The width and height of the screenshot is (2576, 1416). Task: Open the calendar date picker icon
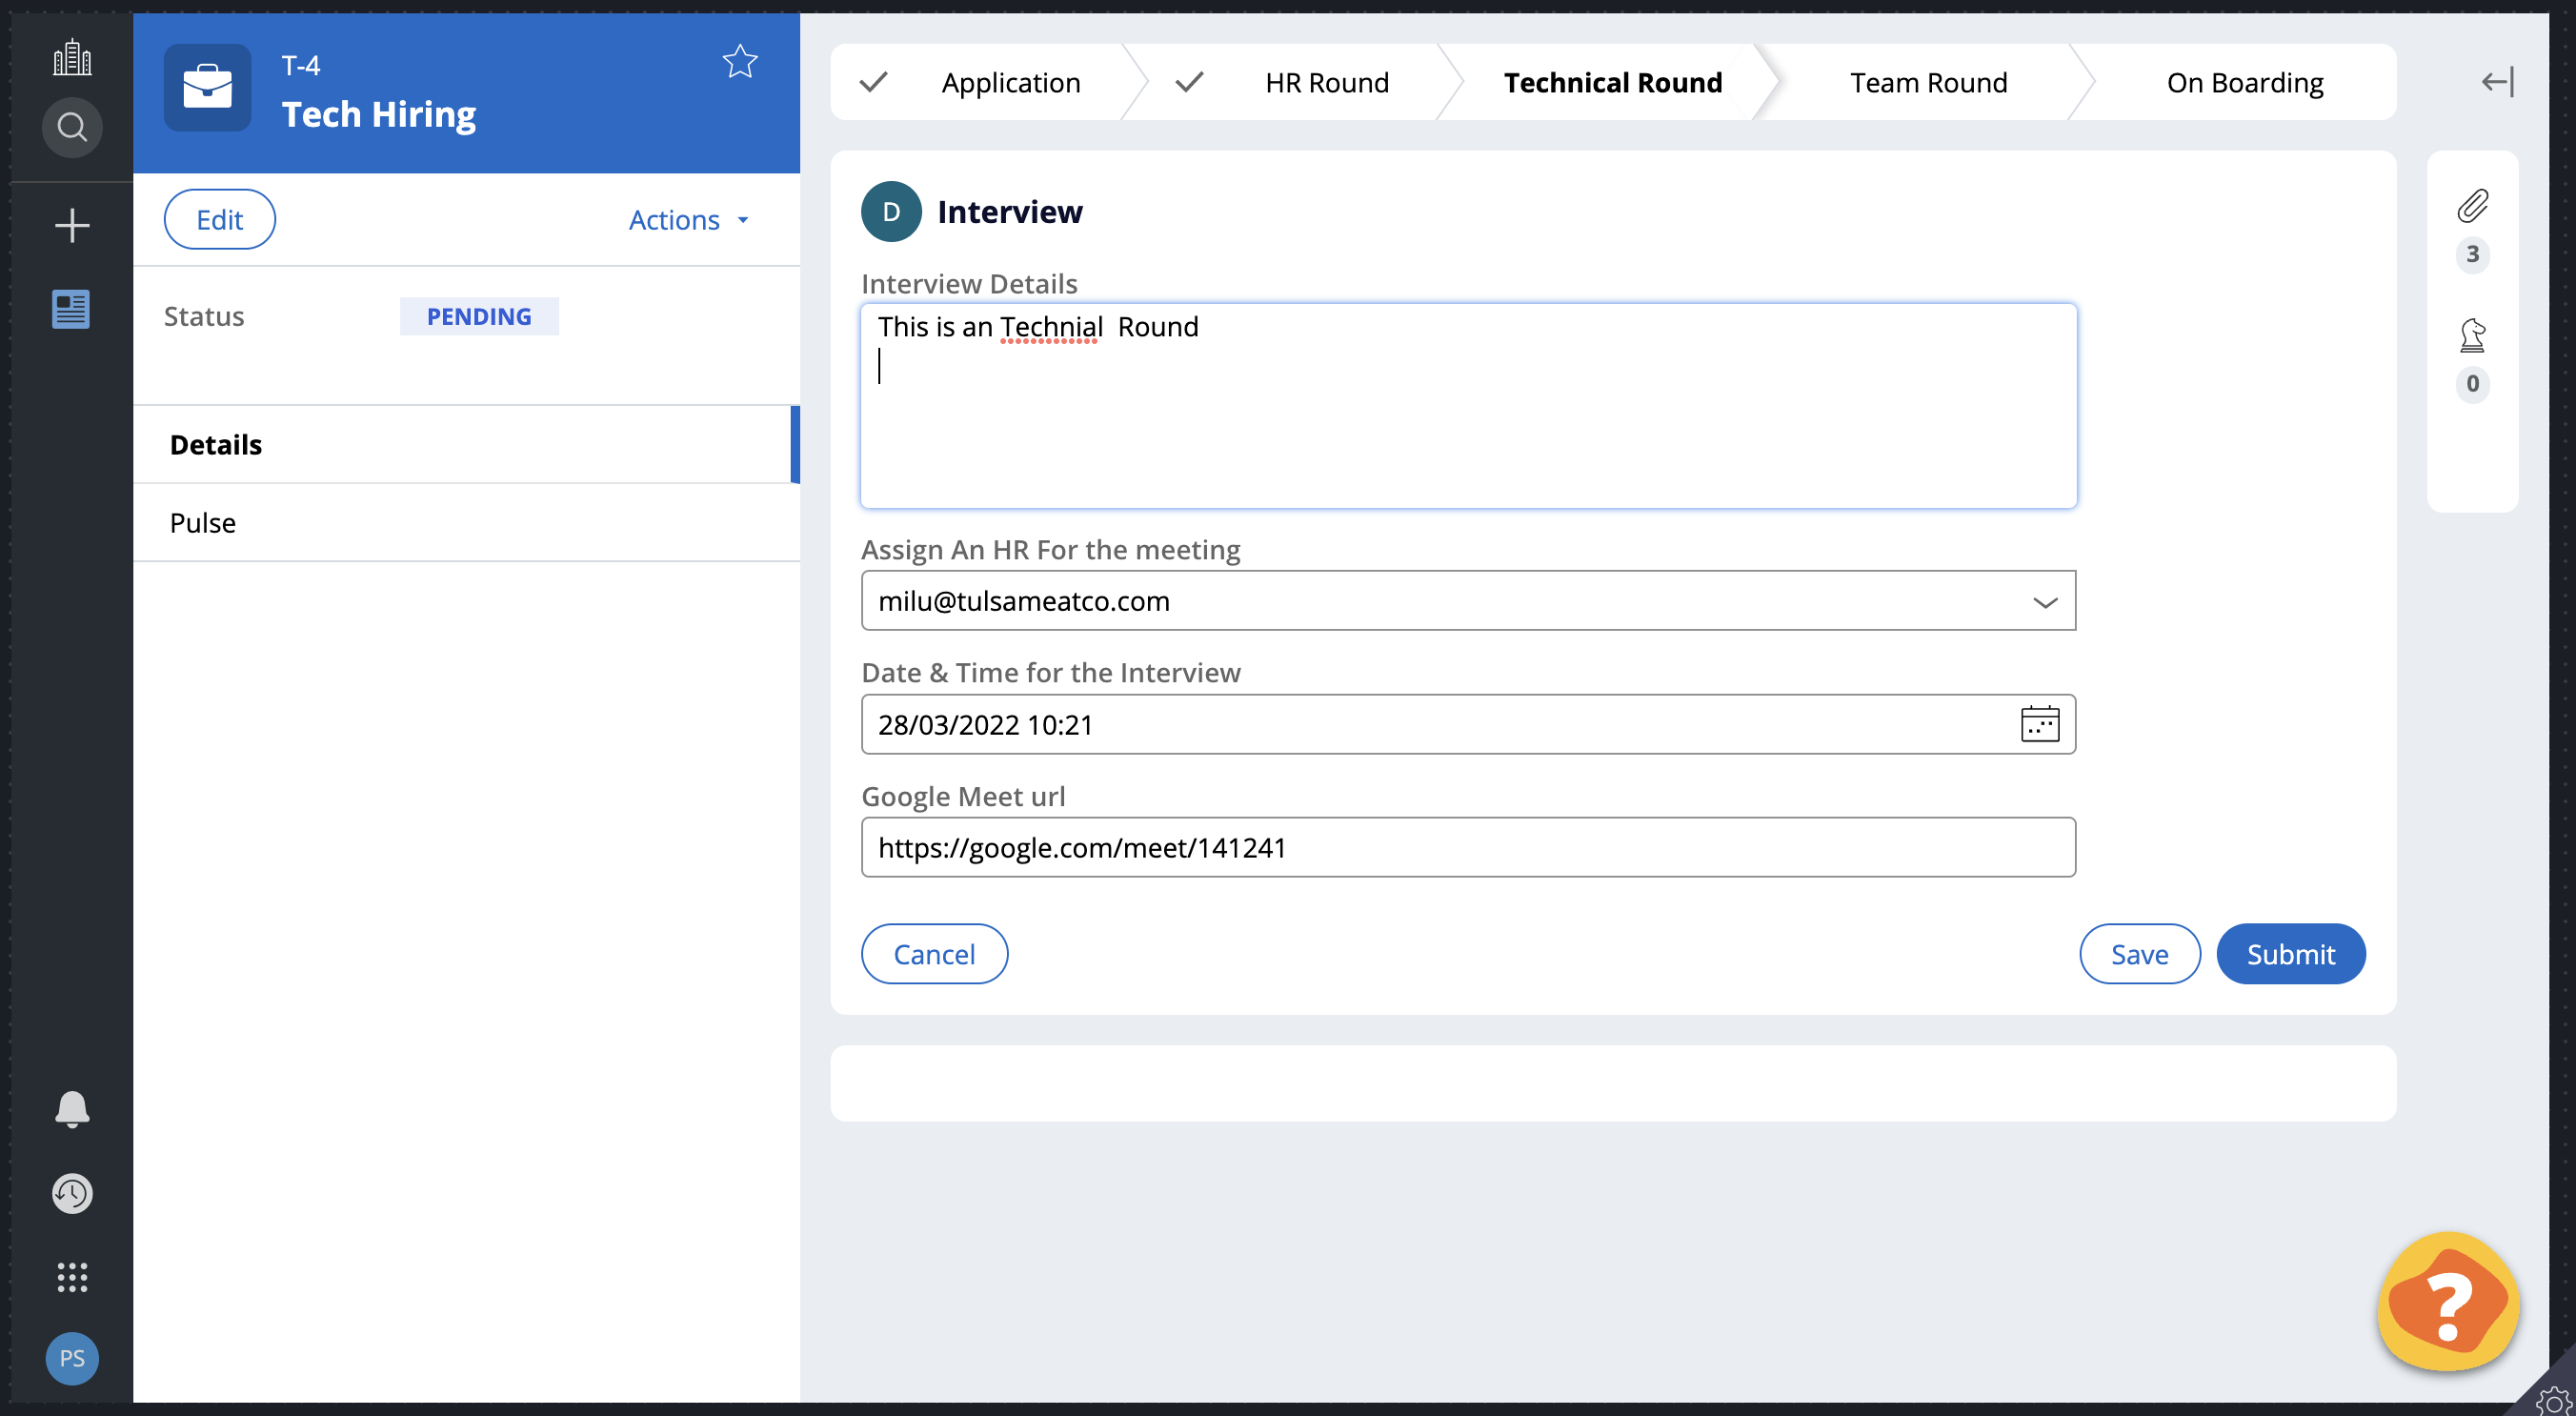(x=2039, y=724)
